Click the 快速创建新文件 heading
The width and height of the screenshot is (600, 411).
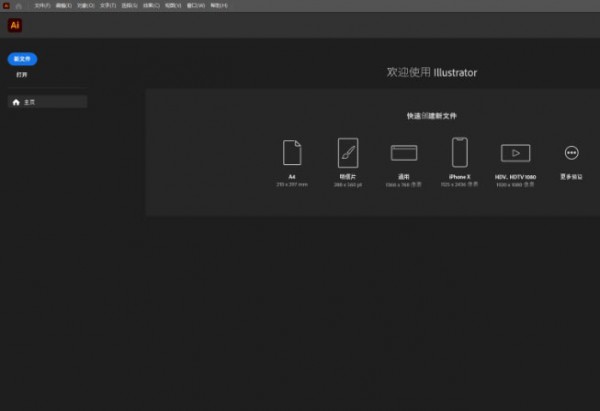[x=432, y=116]
